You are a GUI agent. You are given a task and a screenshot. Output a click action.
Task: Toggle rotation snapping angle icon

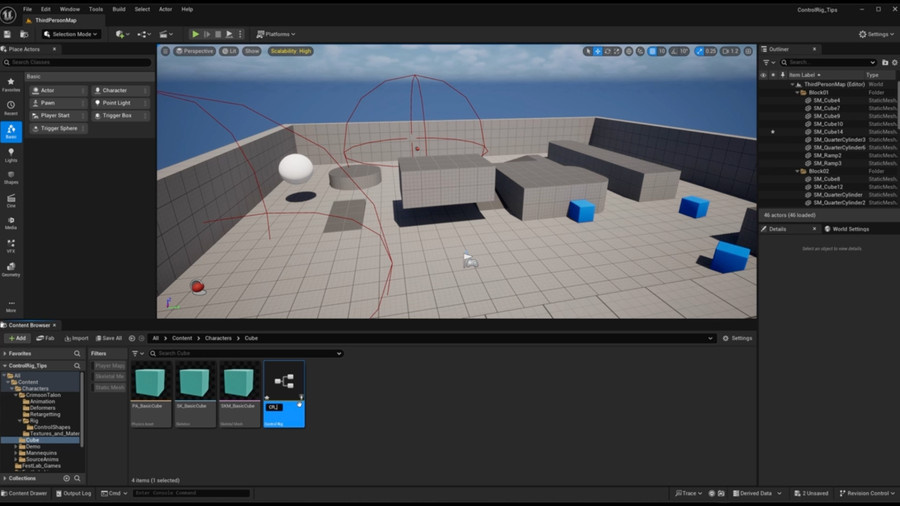(x=674, y=51)
